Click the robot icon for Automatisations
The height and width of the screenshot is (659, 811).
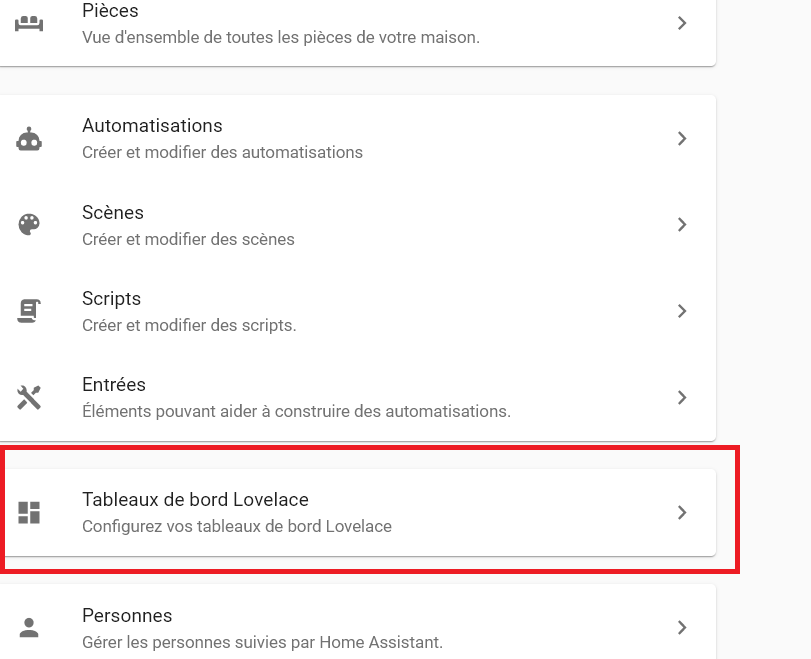pos(29,139)
